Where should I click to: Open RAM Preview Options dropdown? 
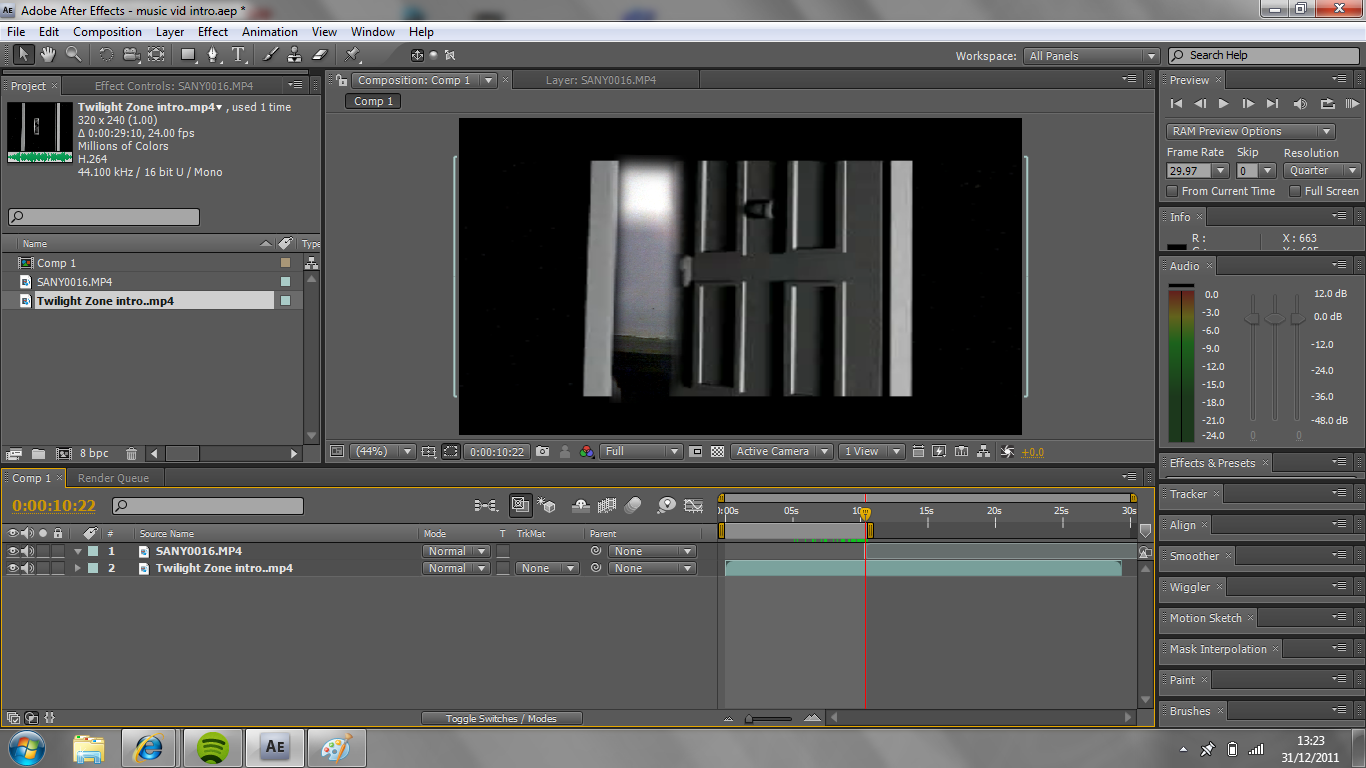click(1250, 131)
